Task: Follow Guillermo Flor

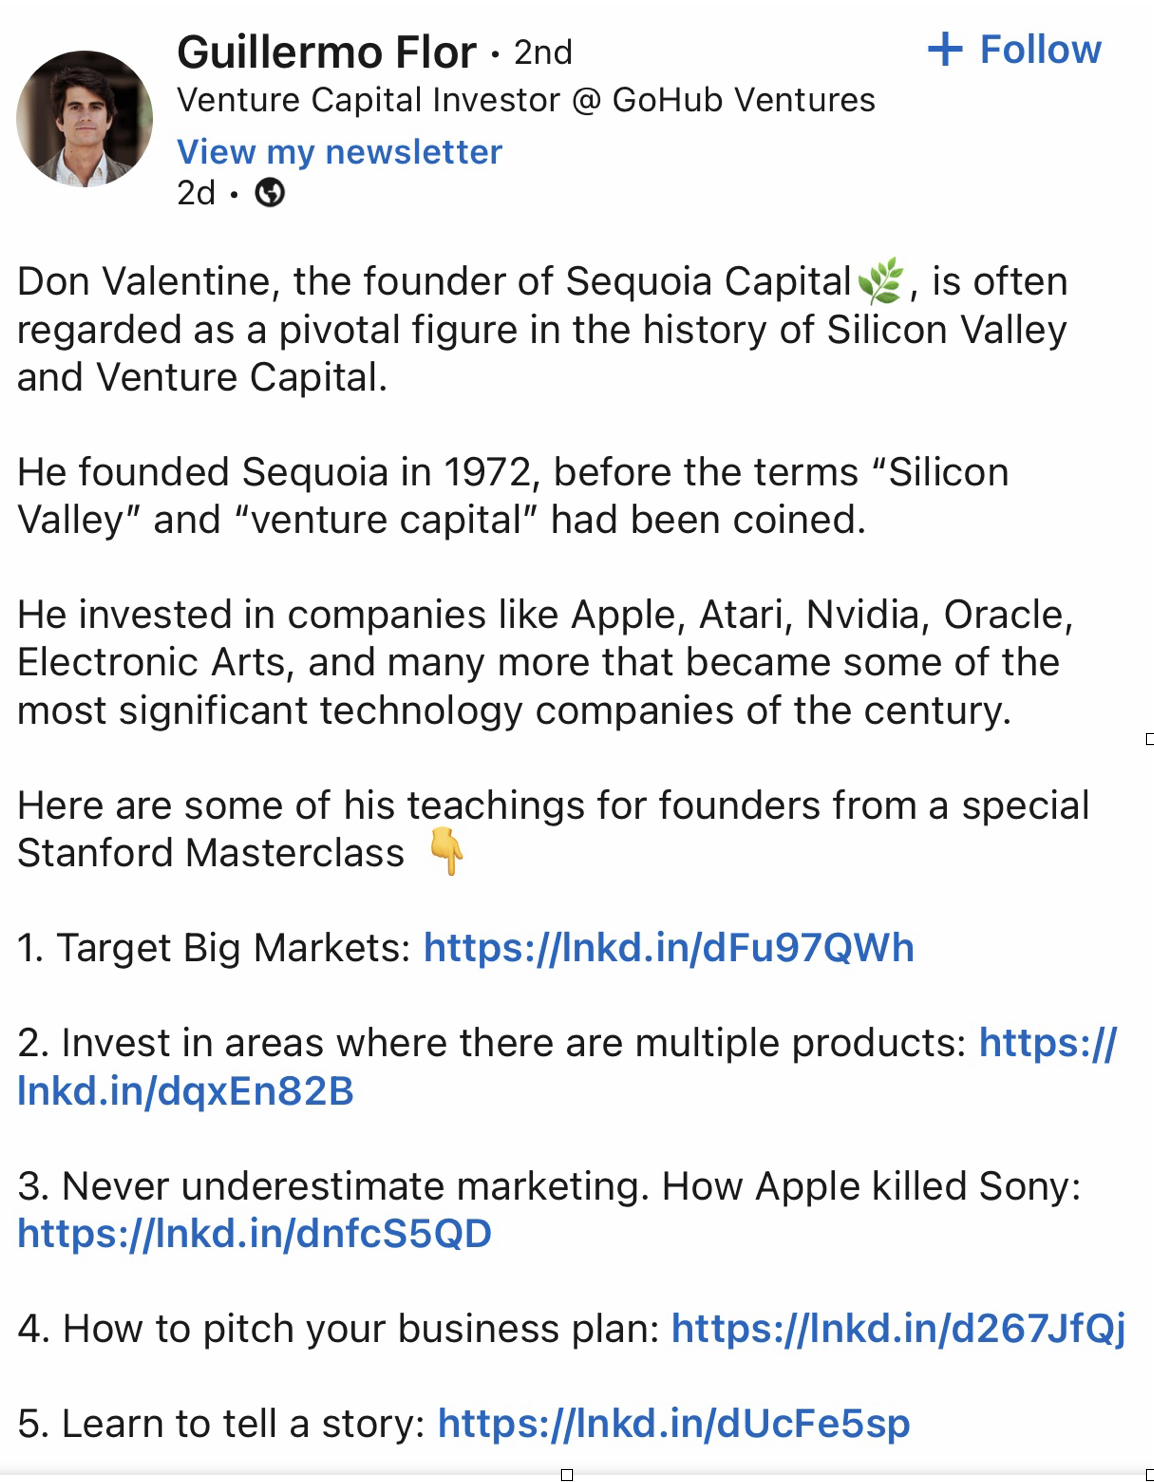Action: 1015,49
